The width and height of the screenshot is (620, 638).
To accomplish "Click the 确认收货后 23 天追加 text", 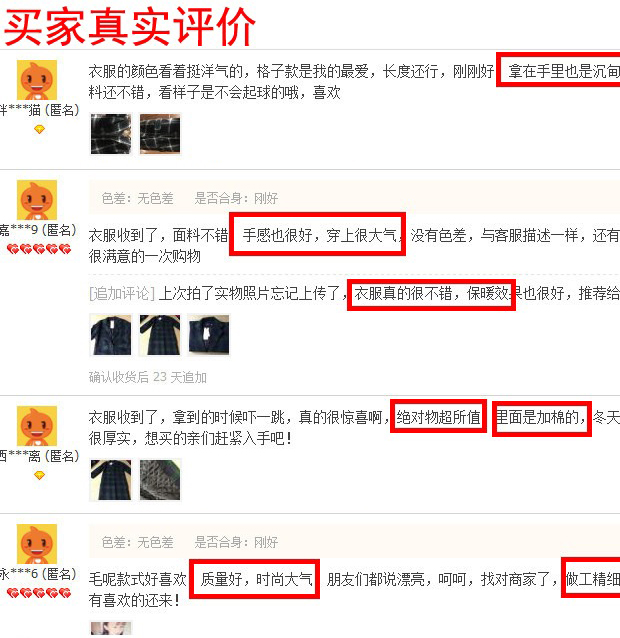I will coord(148,377).
